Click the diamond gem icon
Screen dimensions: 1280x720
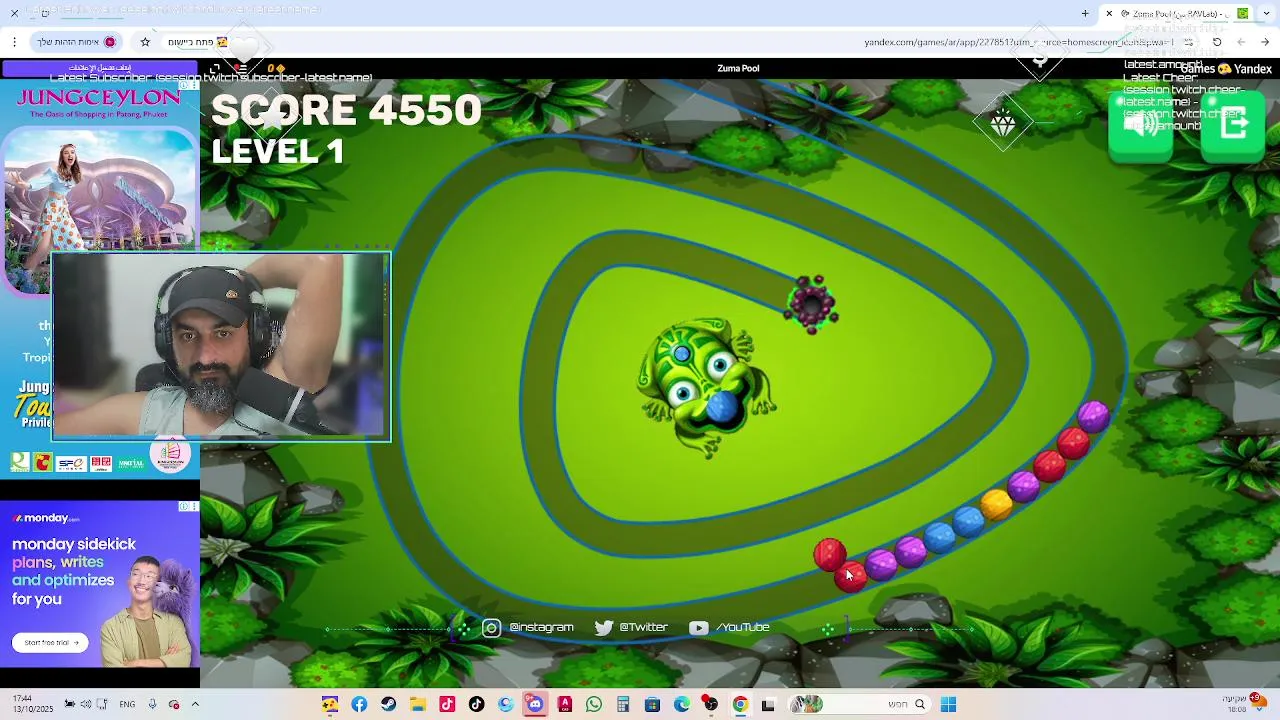(1003, 123)
